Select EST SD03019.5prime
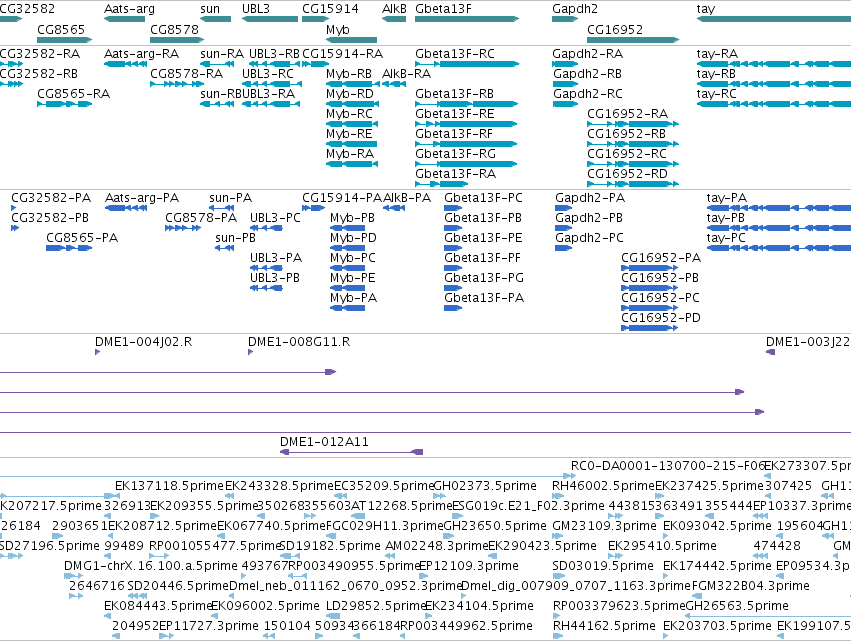 603,566
